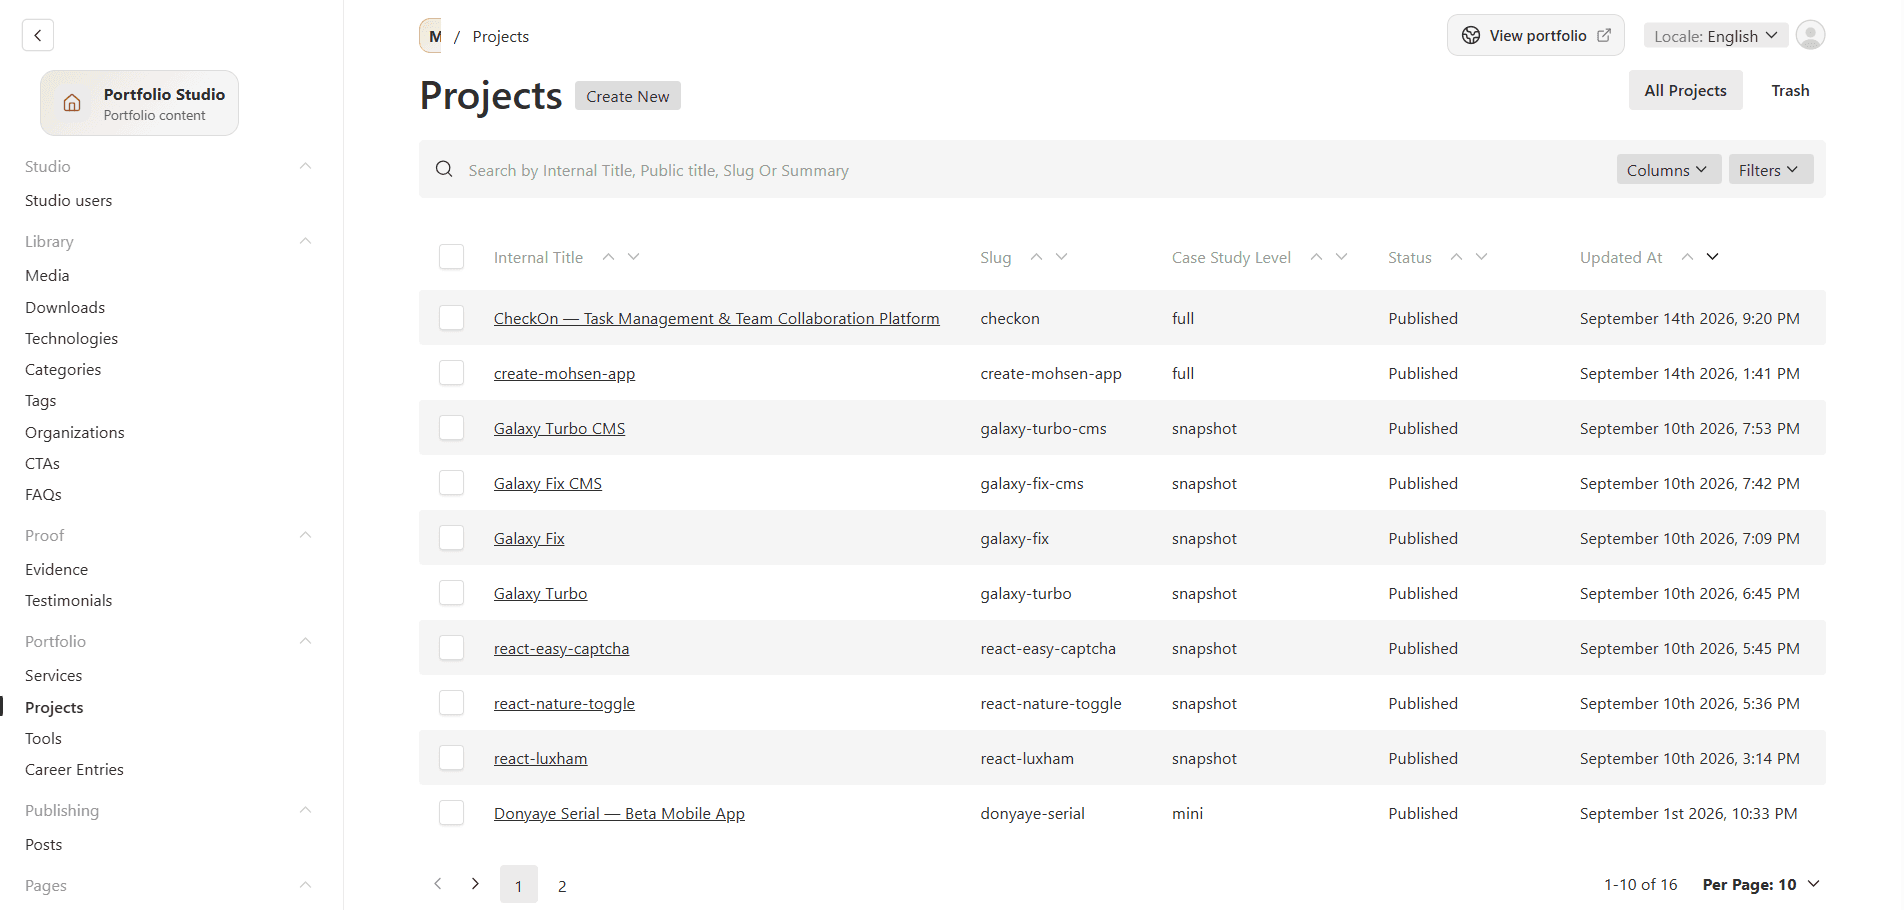Open Testimonials in the sidebar
The height and width of the screenshot is (910, 1904).
pyautogui.click(x=69, y=601)
